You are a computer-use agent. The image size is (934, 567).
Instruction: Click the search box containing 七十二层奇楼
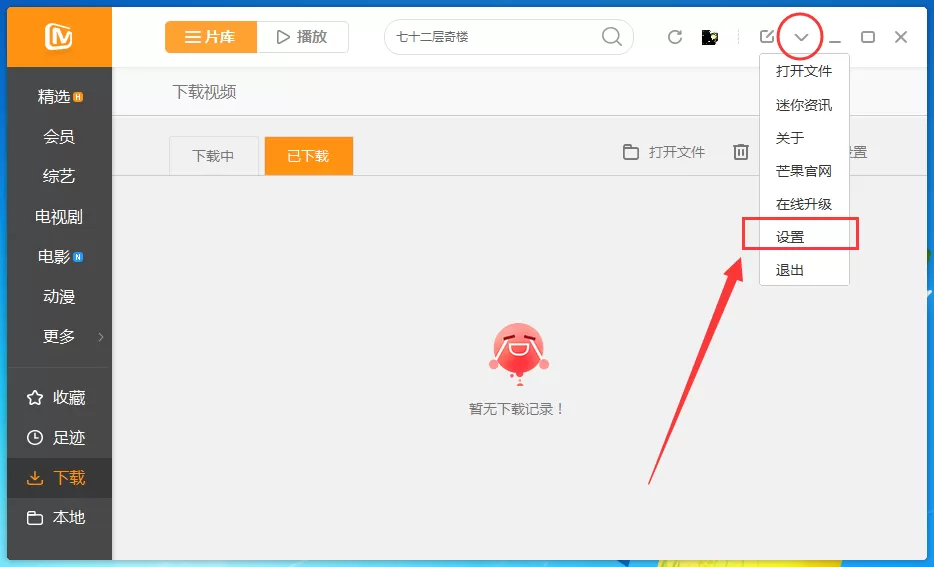coord(508,37)
